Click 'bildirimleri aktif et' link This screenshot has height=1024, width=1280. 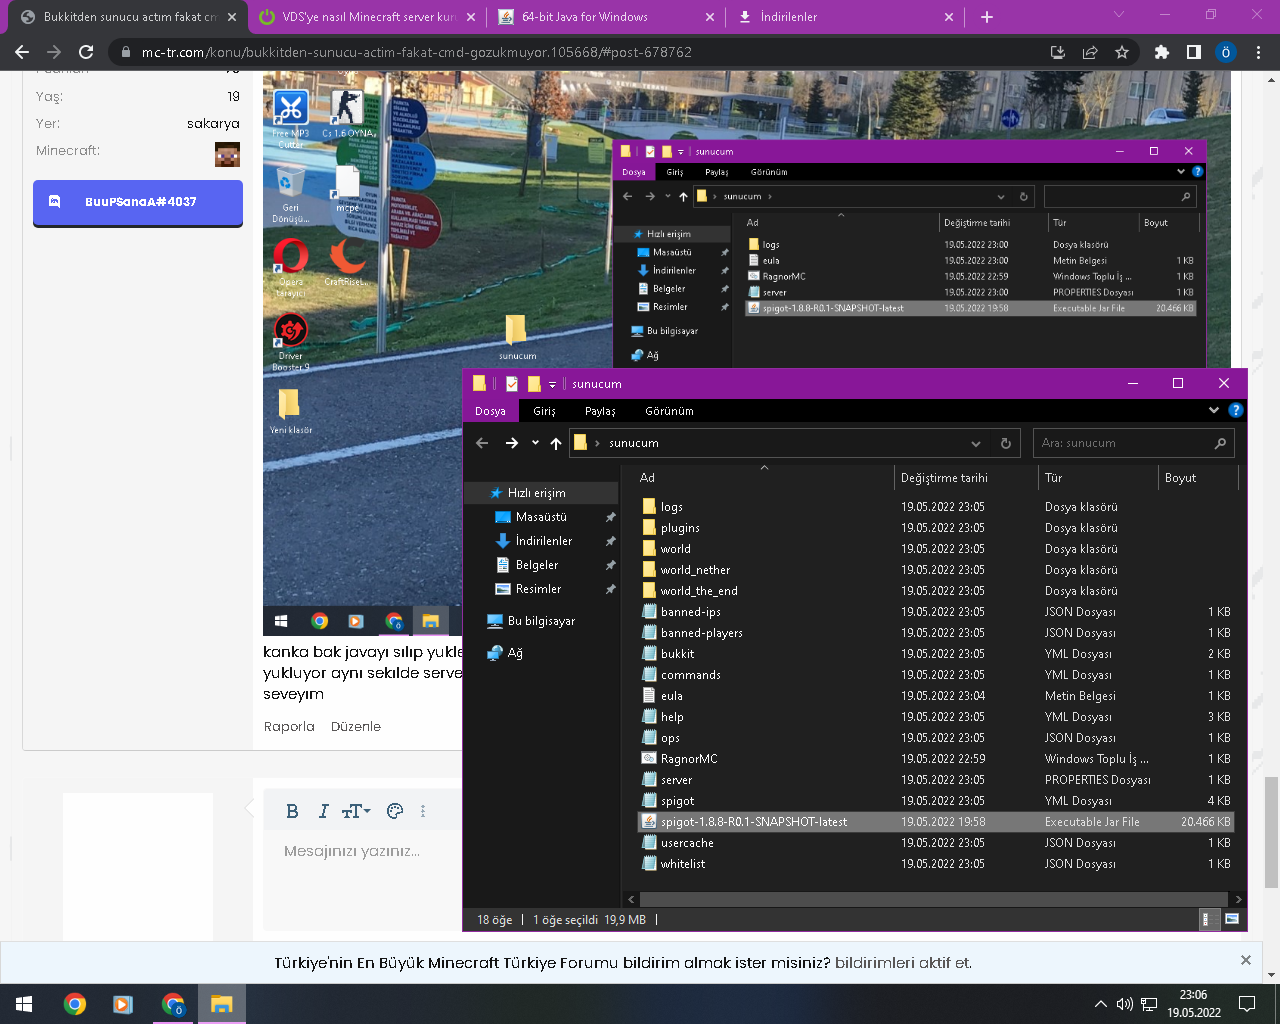click(x=903, y=963)
